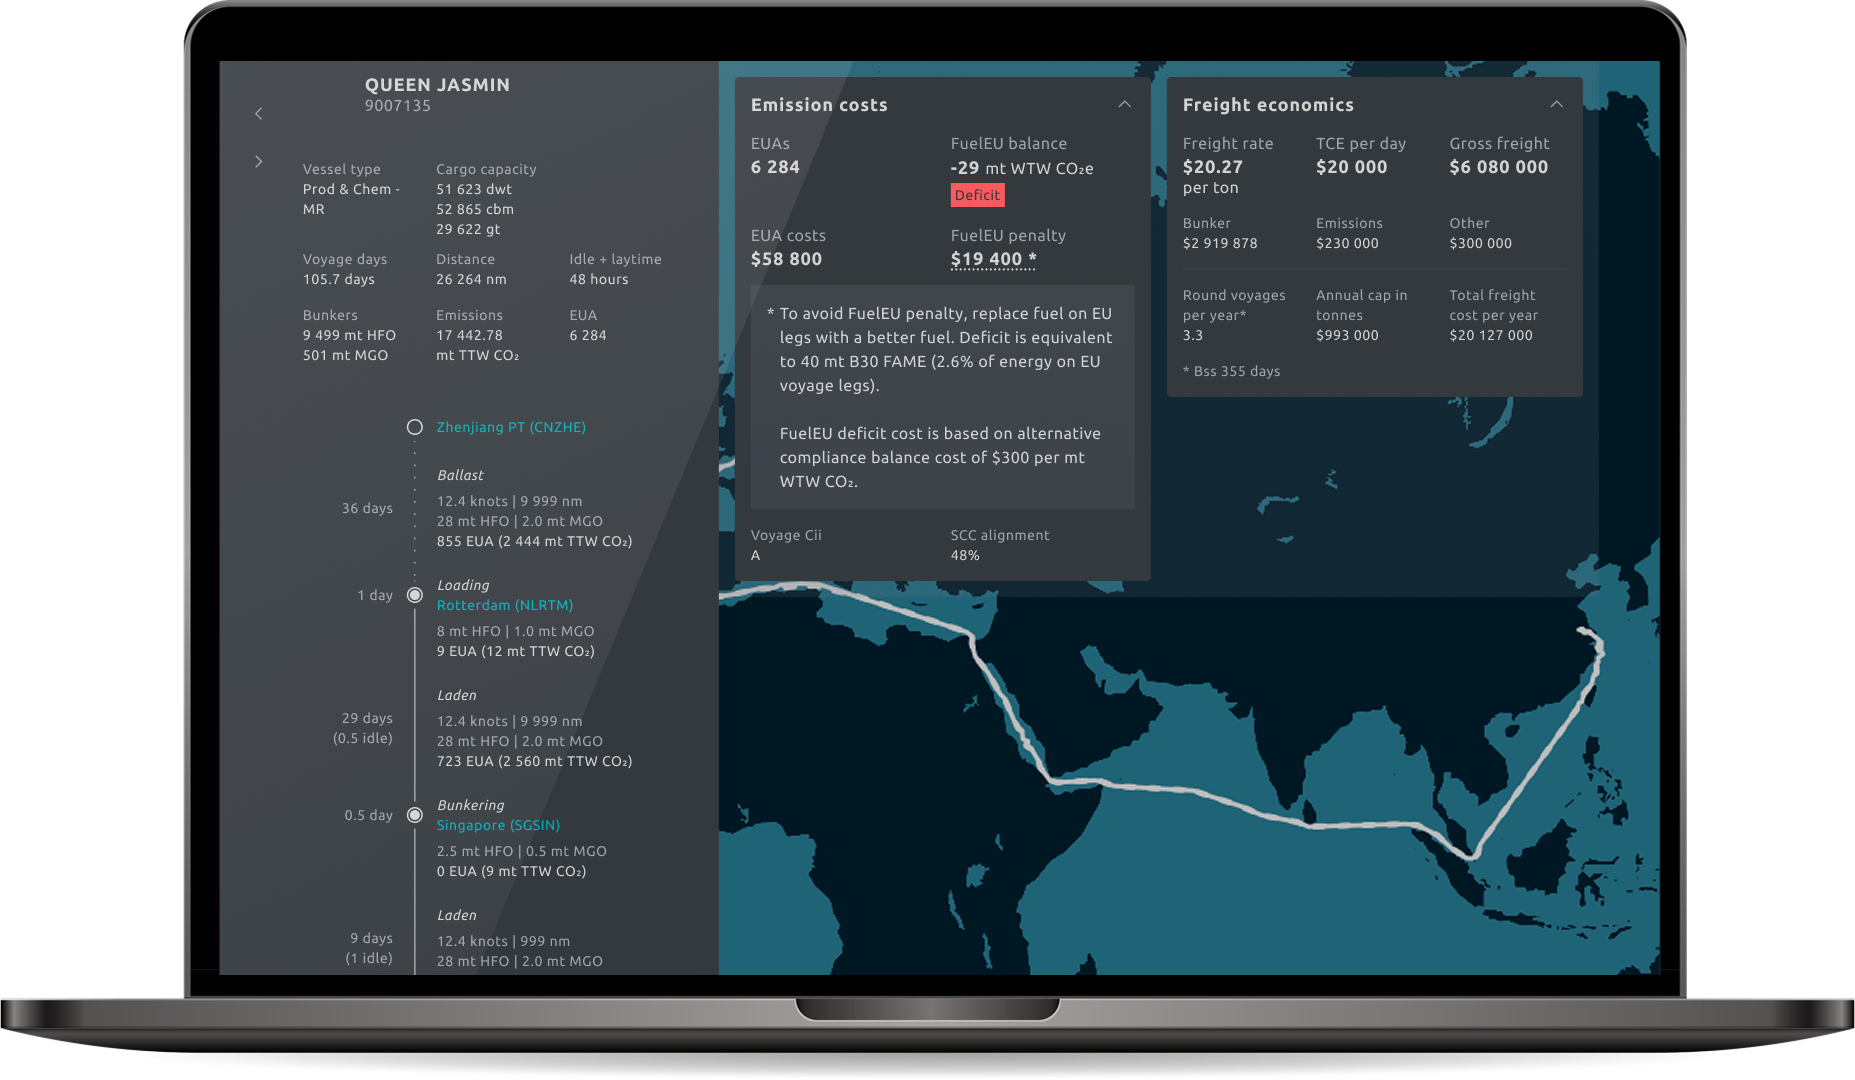Click the QUEEN JASMIN vessel name
Image resolution: width=1855 pixels, height=1080 pixels.
(437, 85)
